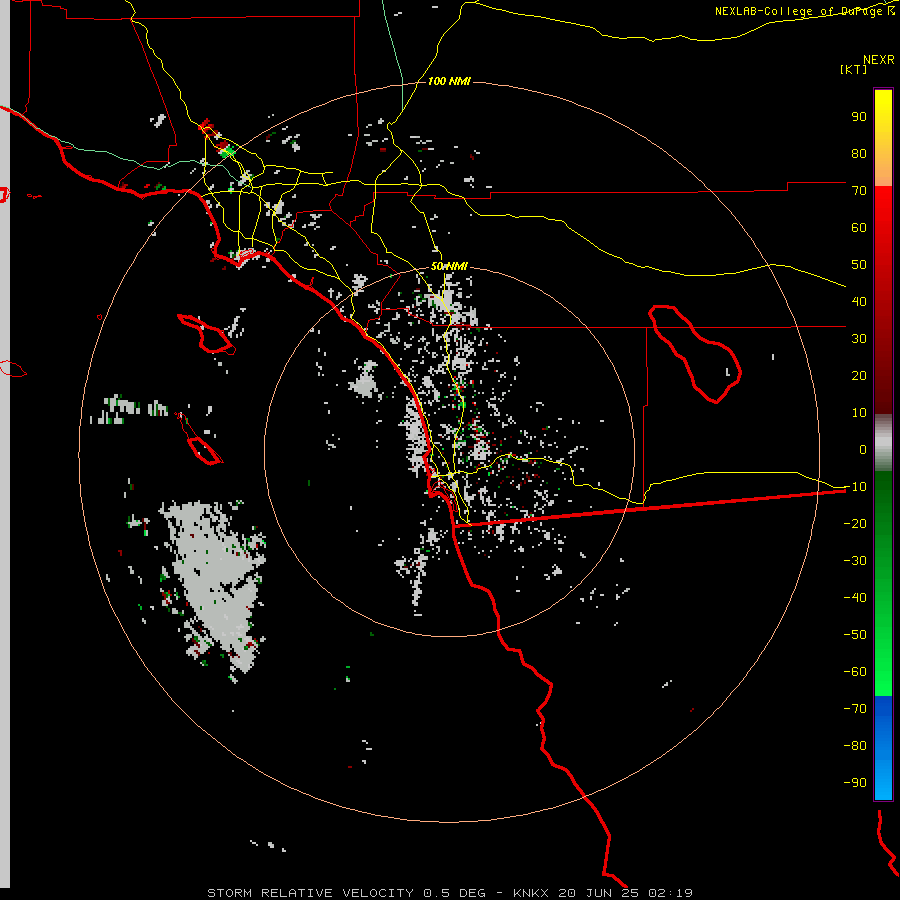
Task: Click the gray zero-velocity segment of color bar
Action: point(883,443)
